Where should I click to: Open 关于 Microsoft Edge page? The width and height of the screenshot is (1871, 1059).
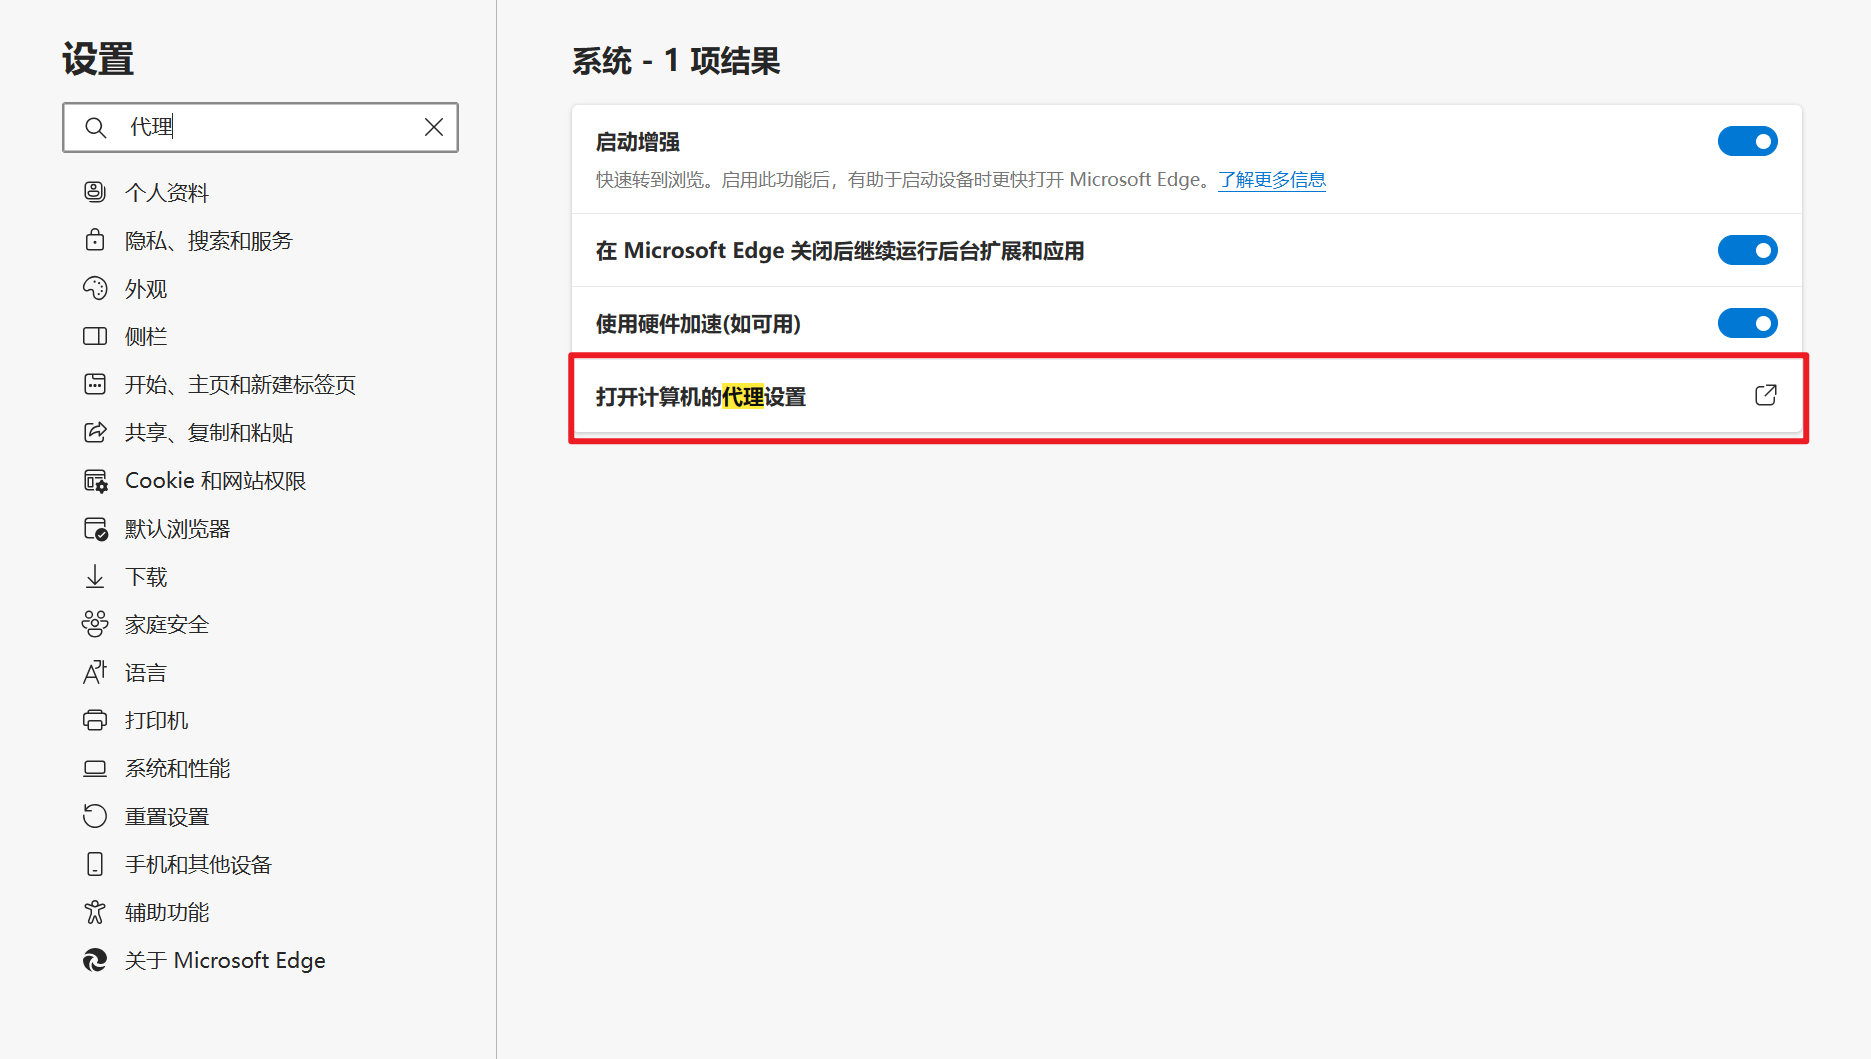tap(225, 961)
